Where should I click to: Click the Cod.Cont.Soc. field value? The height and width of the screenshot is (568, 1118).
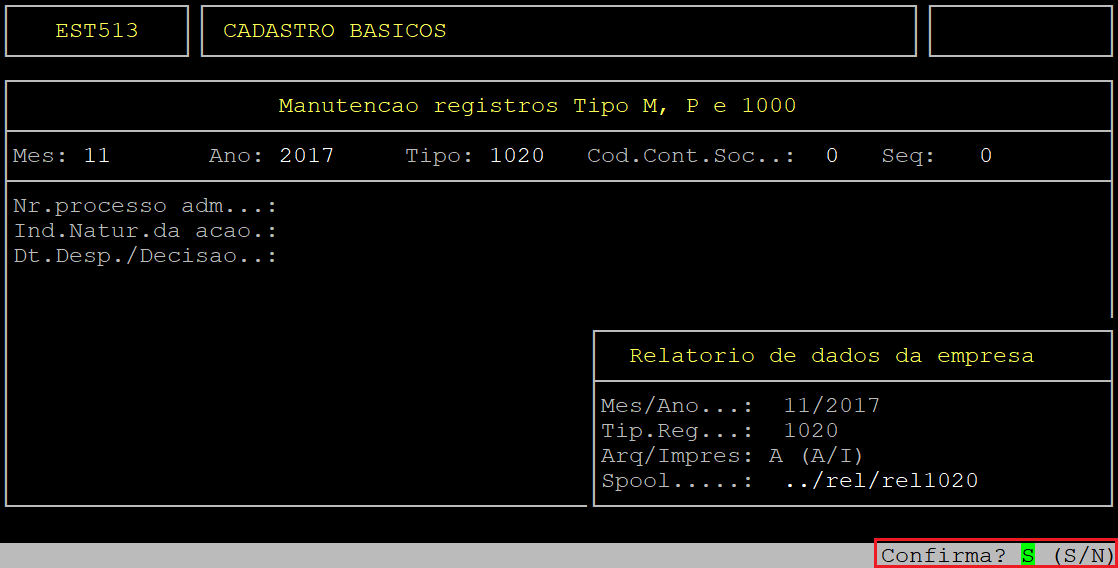click(x=831, y=156)
